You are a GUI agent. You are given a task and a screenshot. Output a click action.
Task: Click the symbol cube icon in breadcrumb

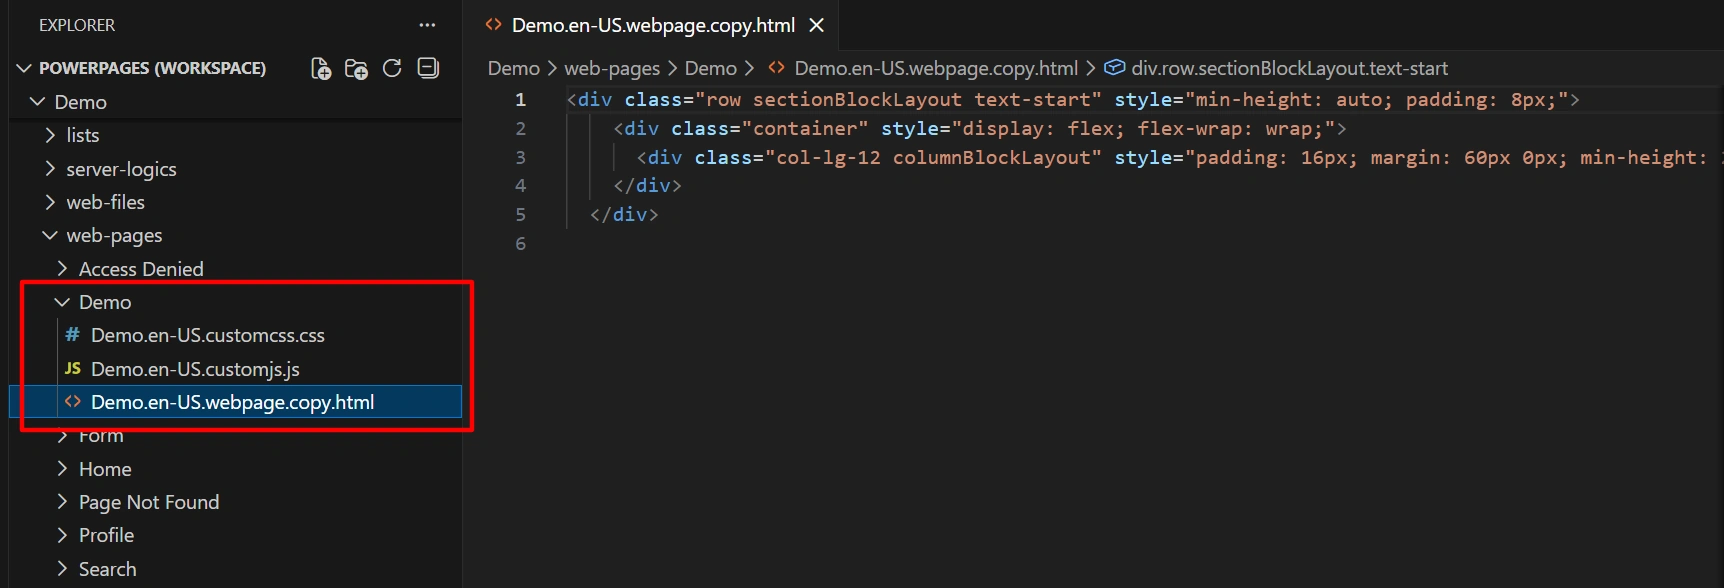tap(1114, 68)
